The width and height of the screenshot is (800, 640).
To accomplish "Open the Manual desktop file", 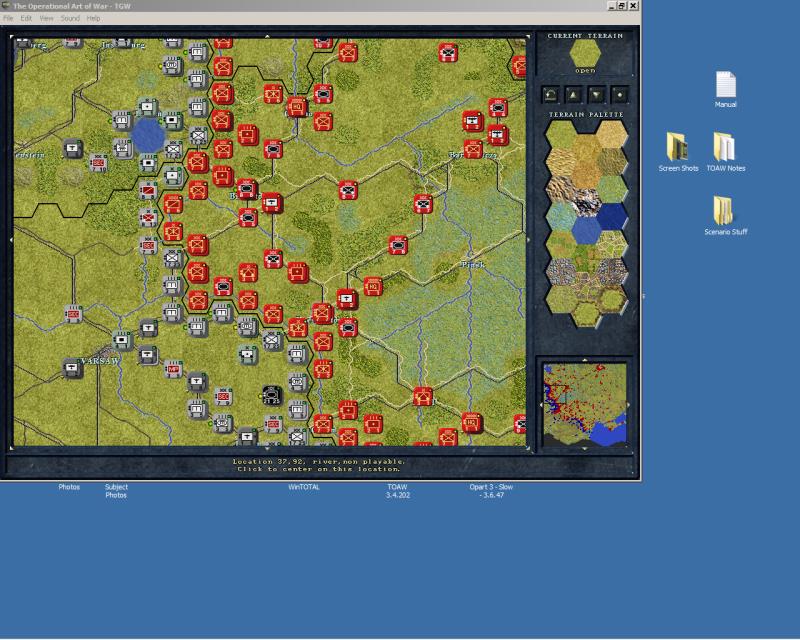I will pyautogui.click(x=726, y=90).
